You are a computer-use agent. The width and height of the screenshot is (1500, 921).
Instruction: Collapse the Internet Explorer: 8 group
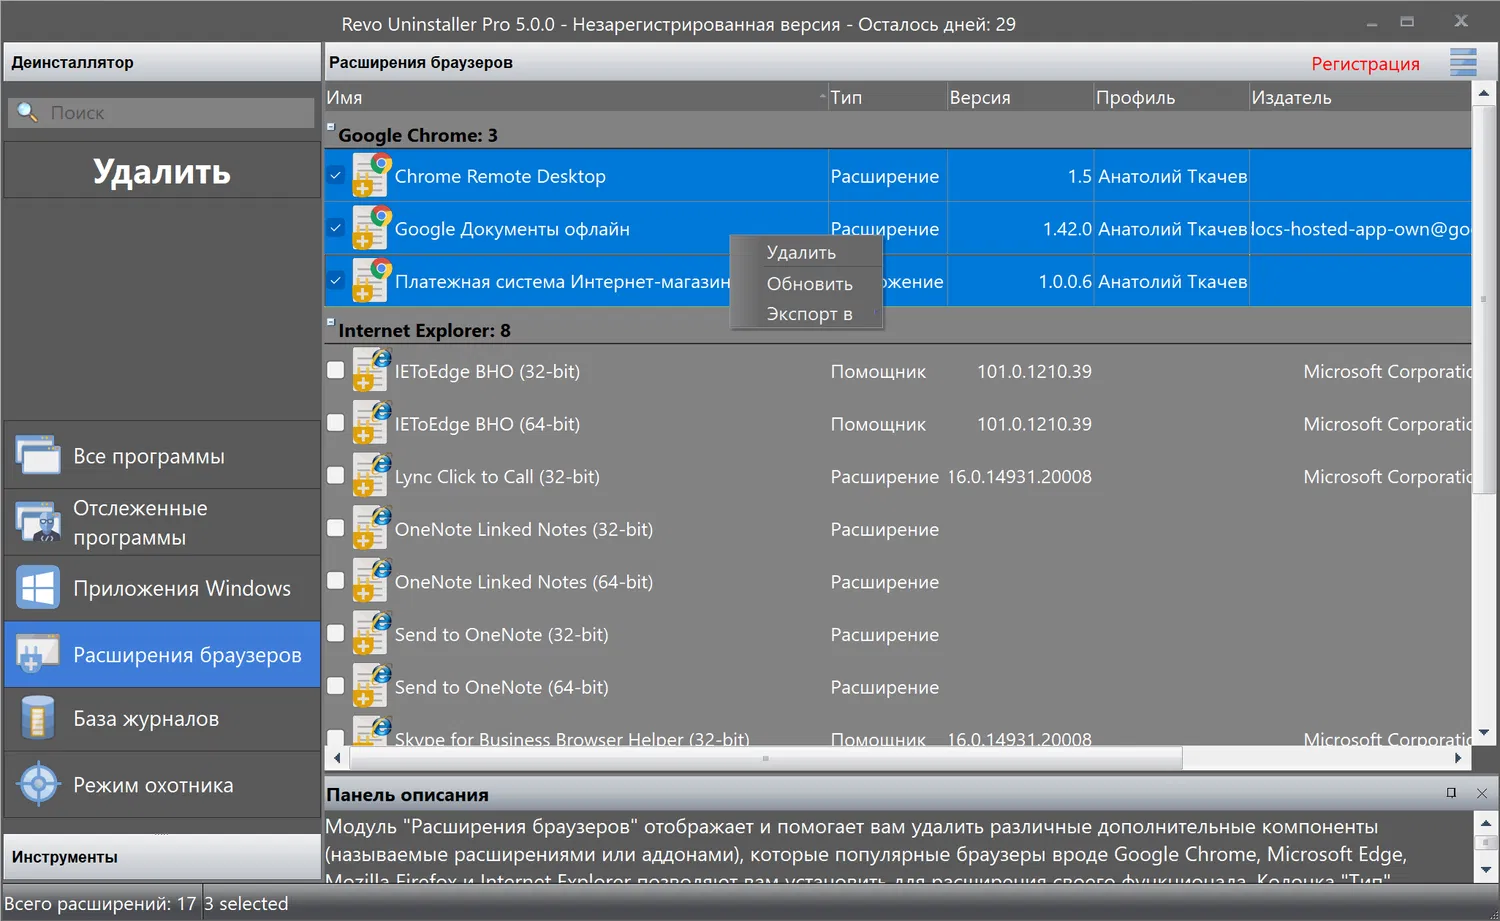pyautogui.click(x=330, y=322)
